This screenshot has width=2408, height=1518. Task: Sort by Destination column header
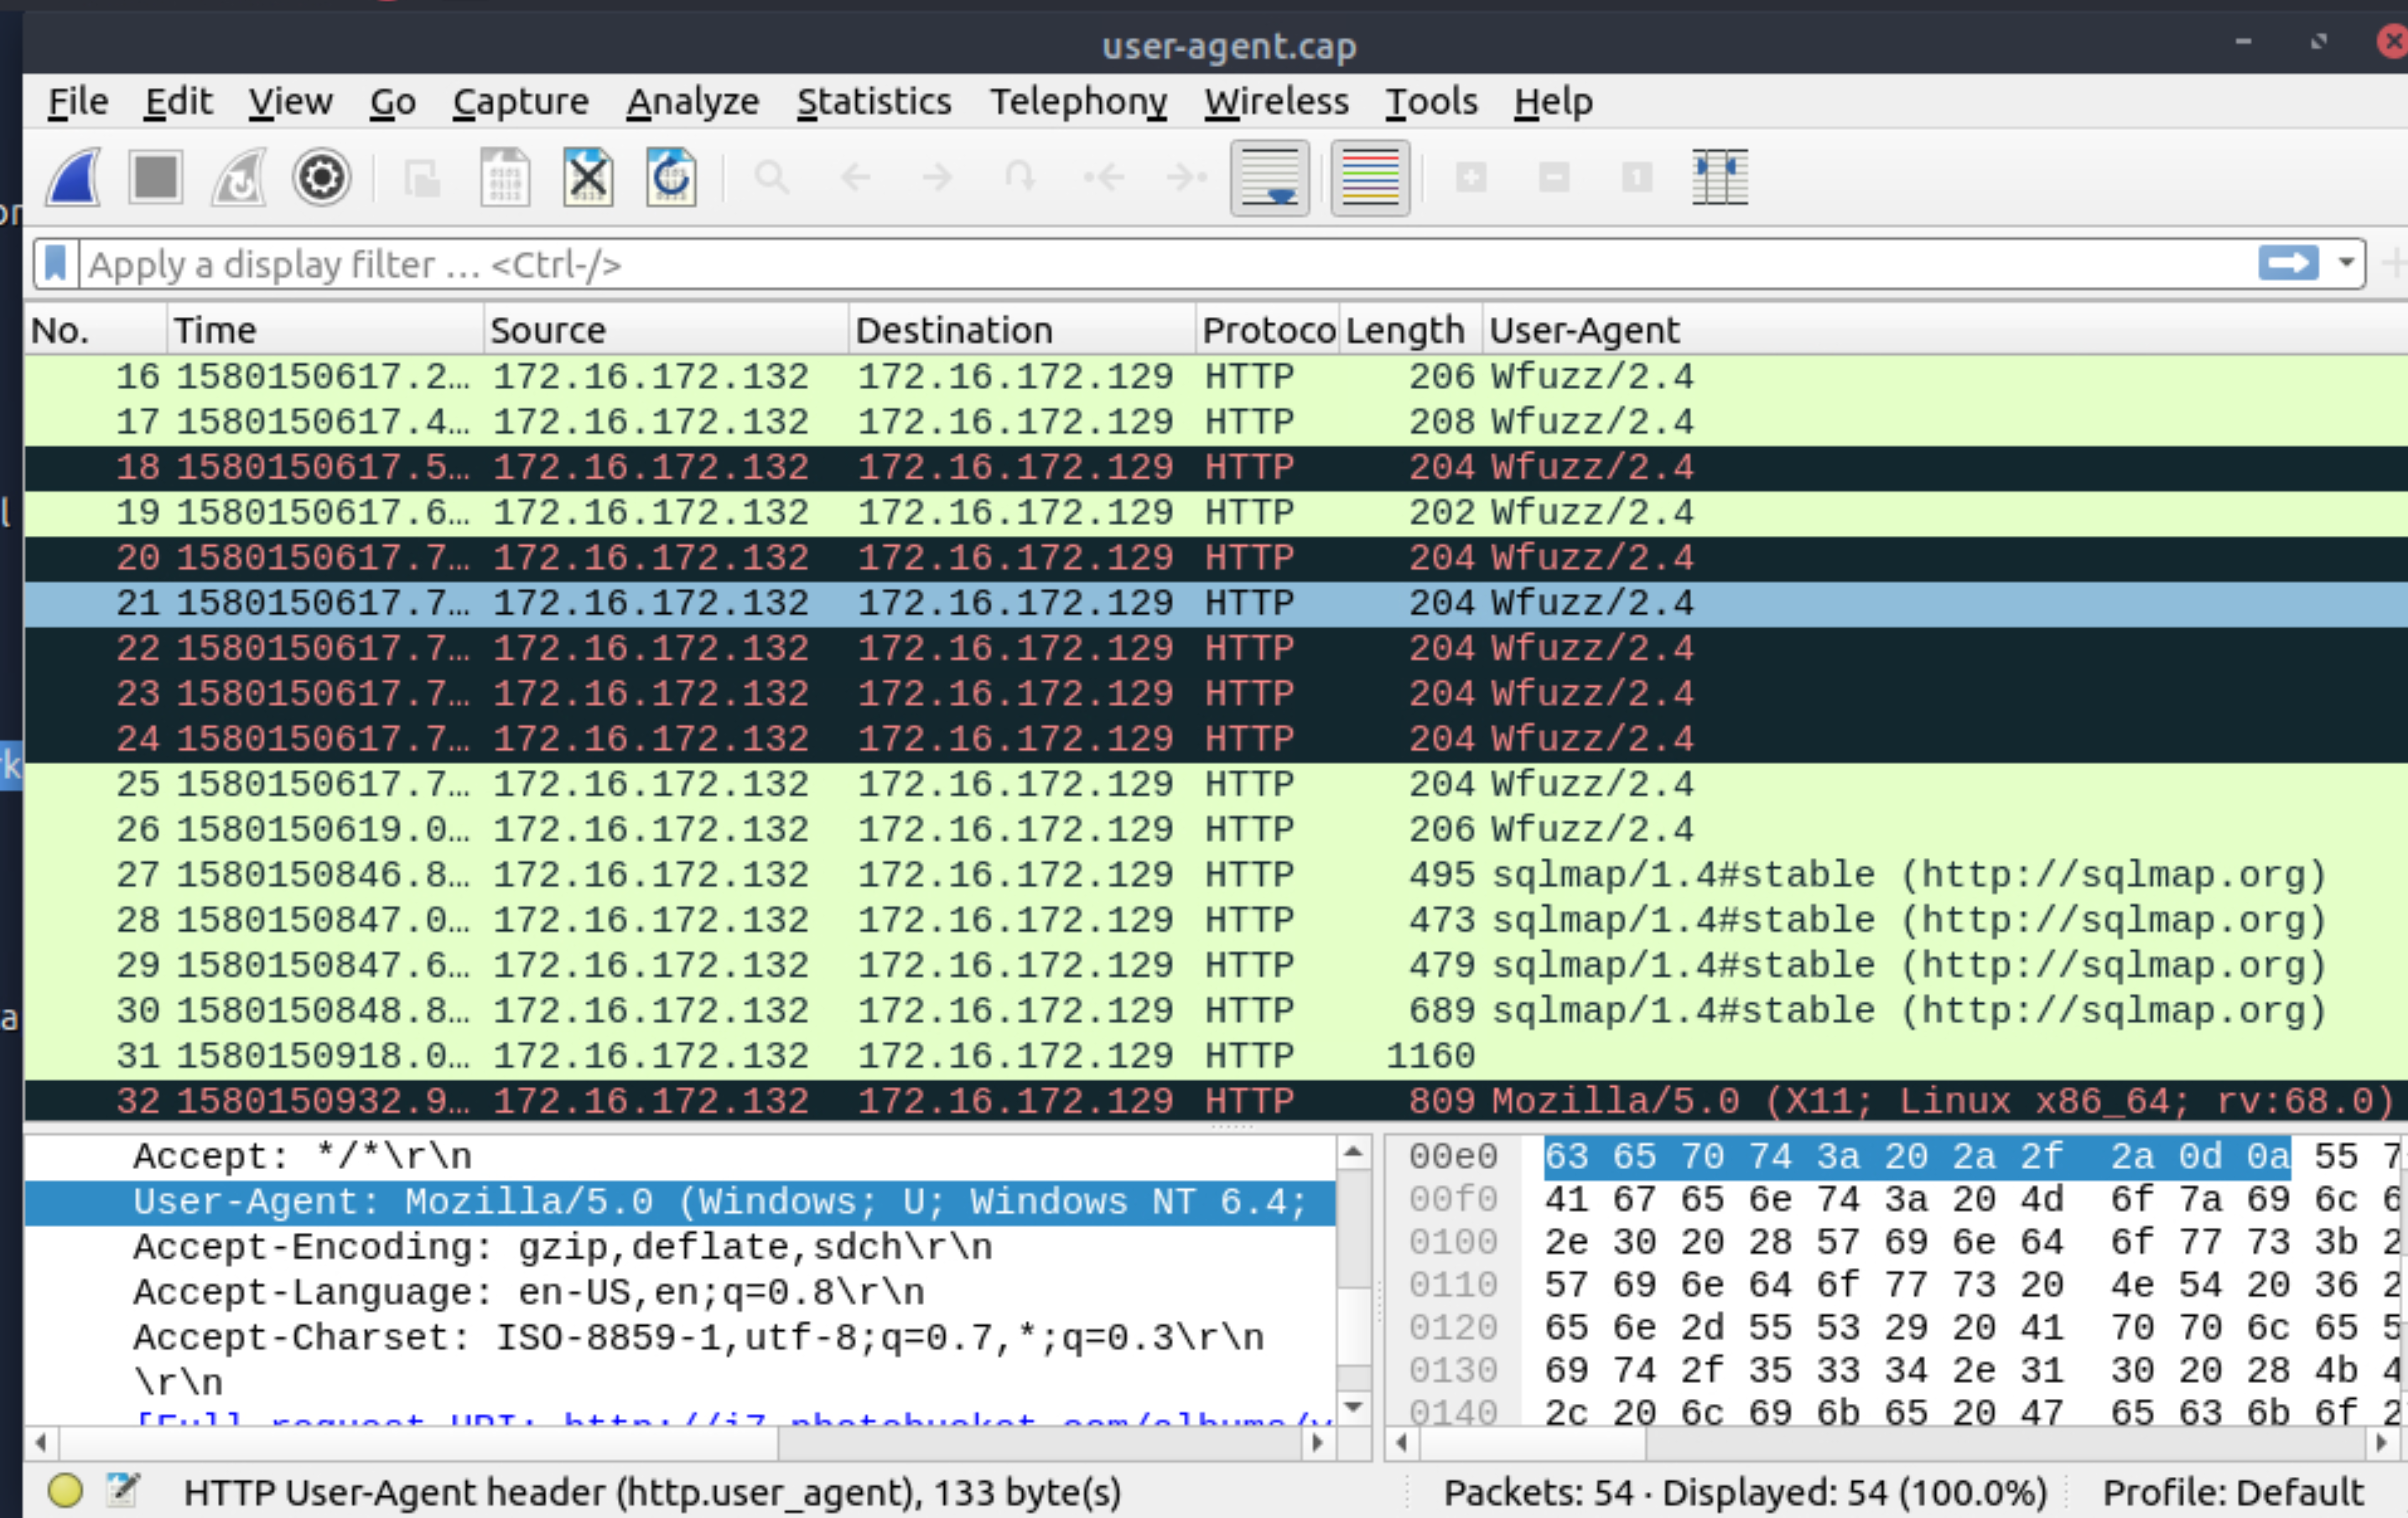1022,330
